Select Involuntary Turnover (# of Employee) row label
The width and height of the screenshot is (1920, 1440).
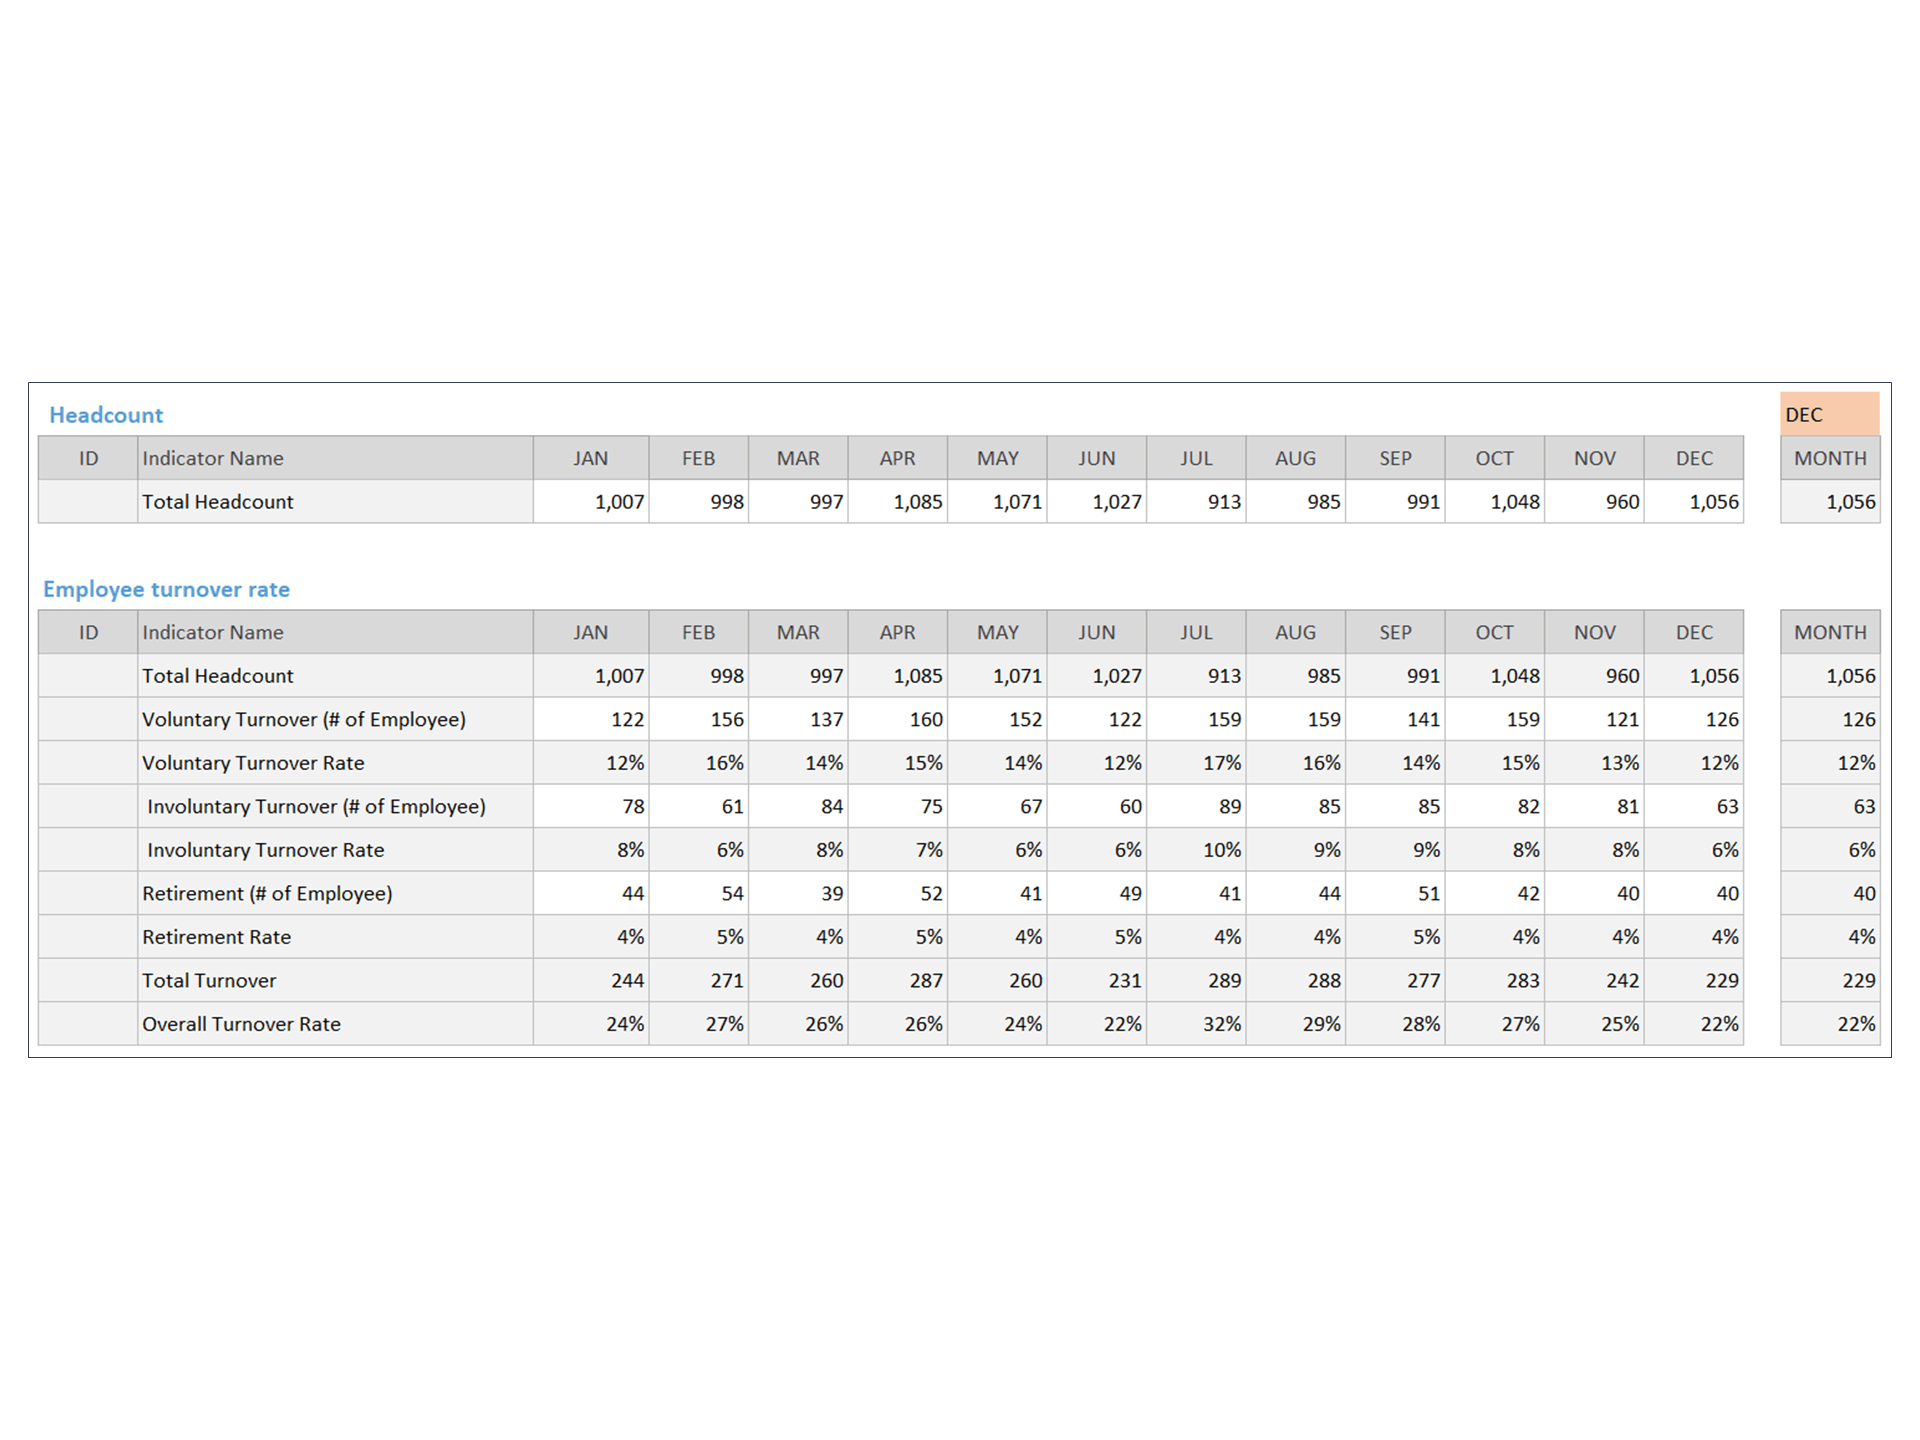pyautogui.click(x=335, y=806)
